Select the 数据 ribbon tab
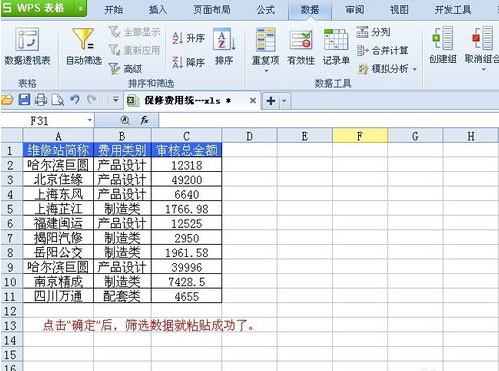Viewport: 499px width, 371px height. [310, 10]
